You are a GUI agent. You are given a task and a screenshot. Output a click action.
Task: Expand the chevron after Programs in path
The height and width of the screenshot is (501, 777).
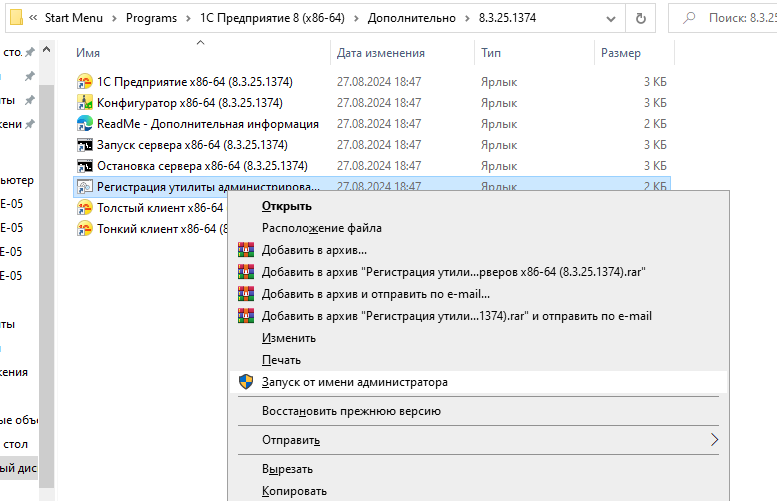[188, 18]
